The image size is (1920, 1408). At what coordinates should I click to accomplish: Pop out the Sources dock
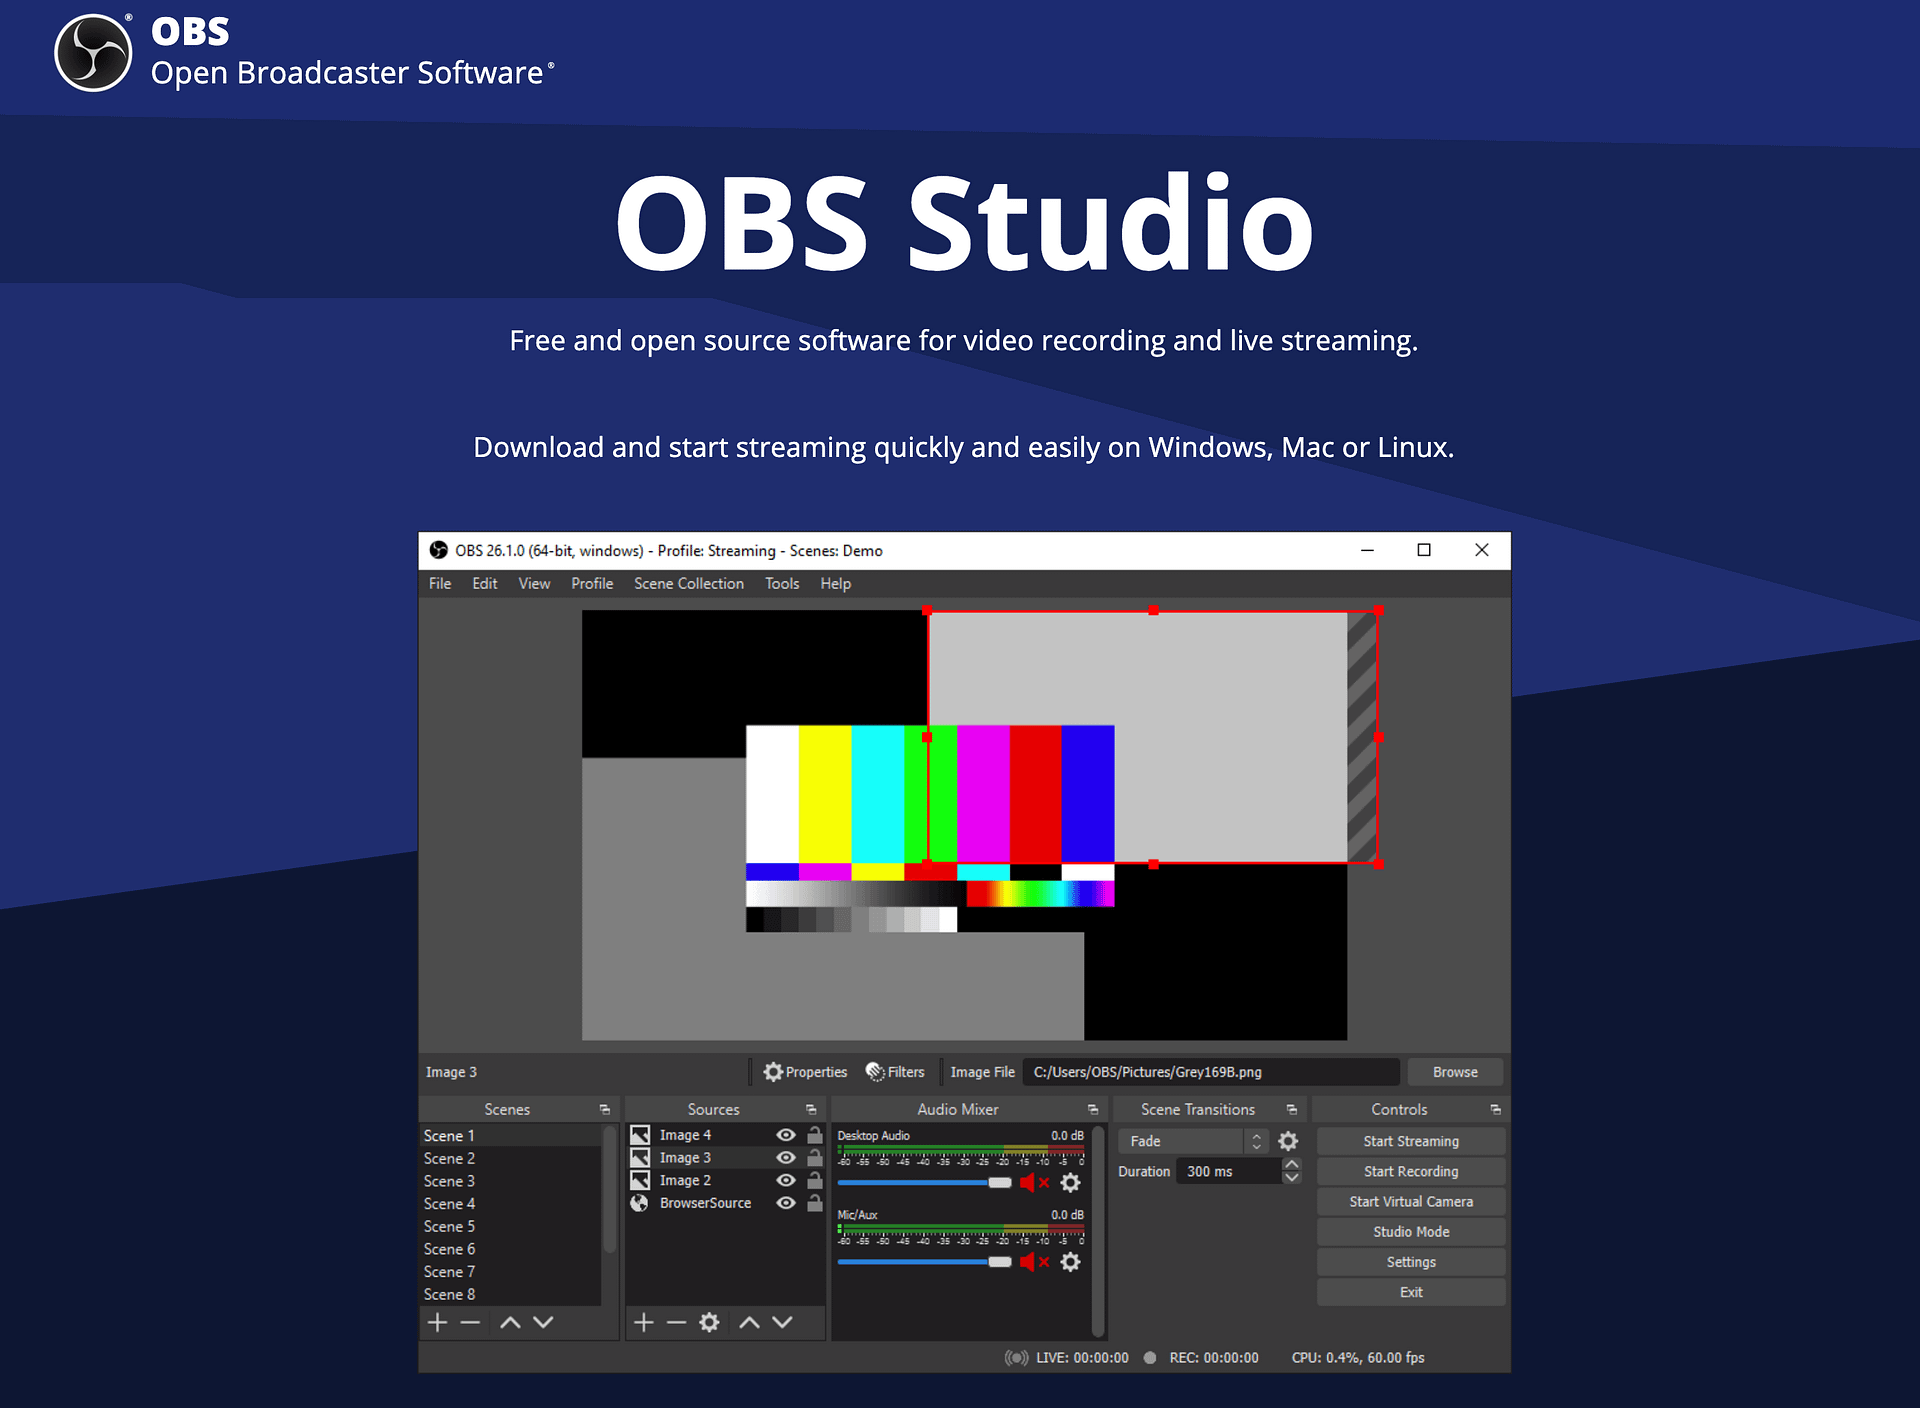pyautogui.click(x=811, y=1110)
